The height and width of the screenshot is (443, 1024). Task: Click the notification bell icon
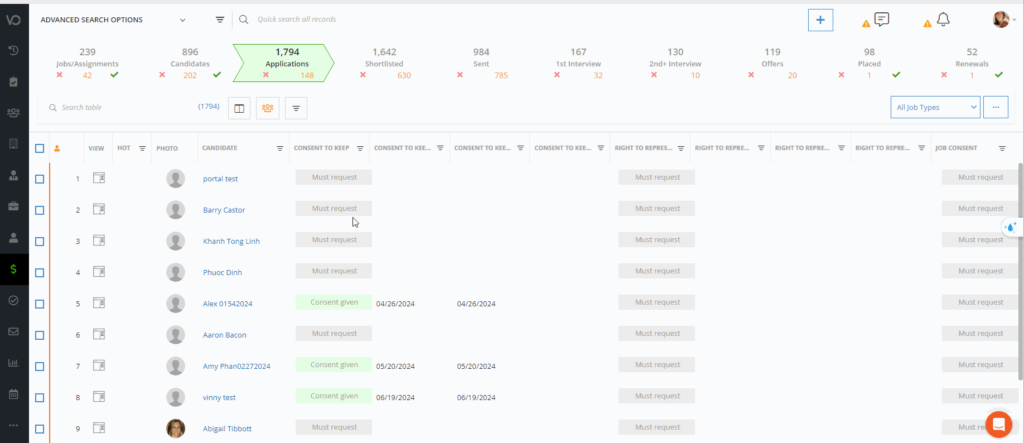(943, 20)
